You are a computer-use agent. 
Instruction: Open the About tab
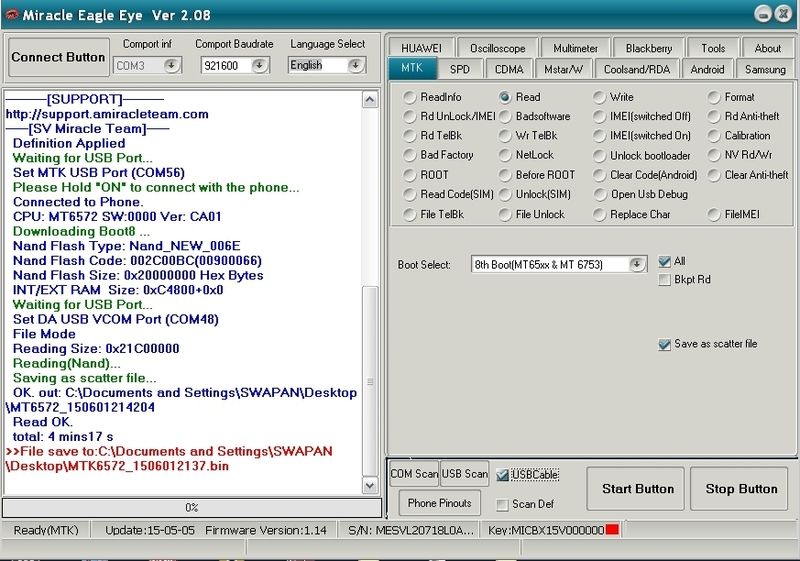[767, 48]
